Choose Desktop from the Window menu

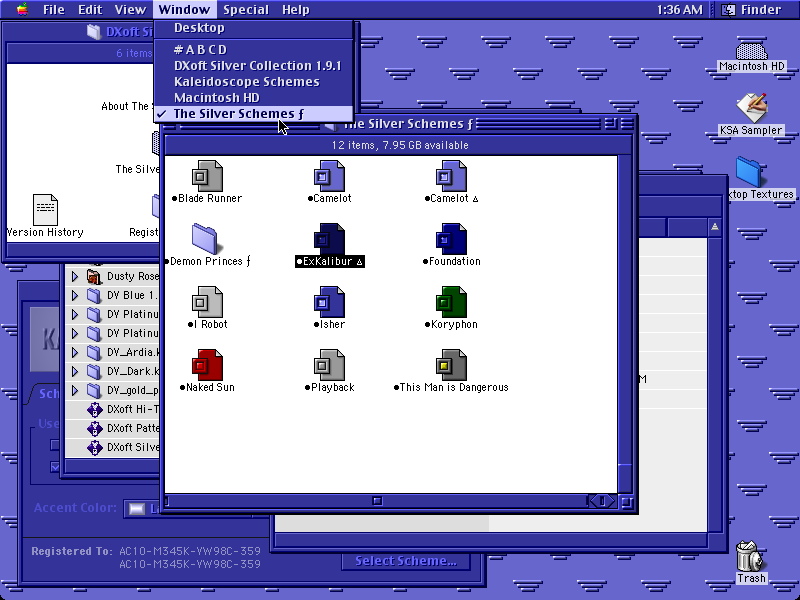(253, 28)
